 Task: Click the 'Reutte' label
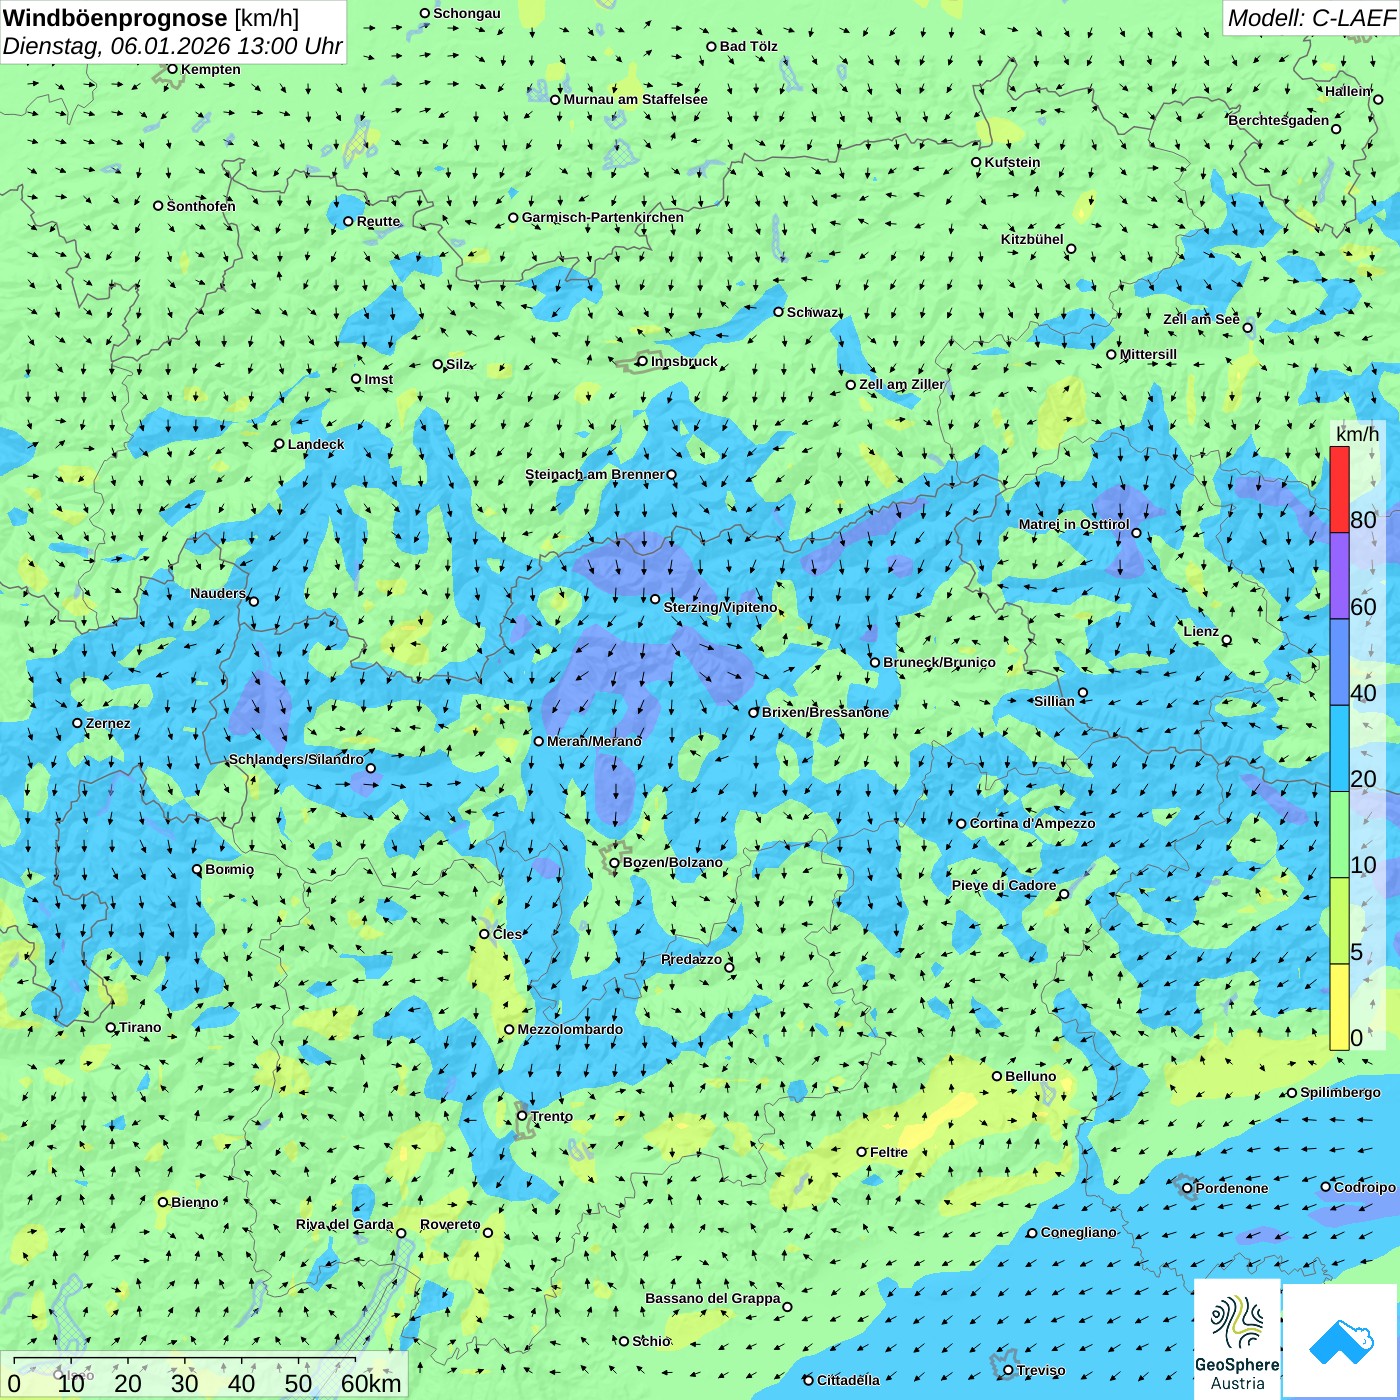[378, 221]
